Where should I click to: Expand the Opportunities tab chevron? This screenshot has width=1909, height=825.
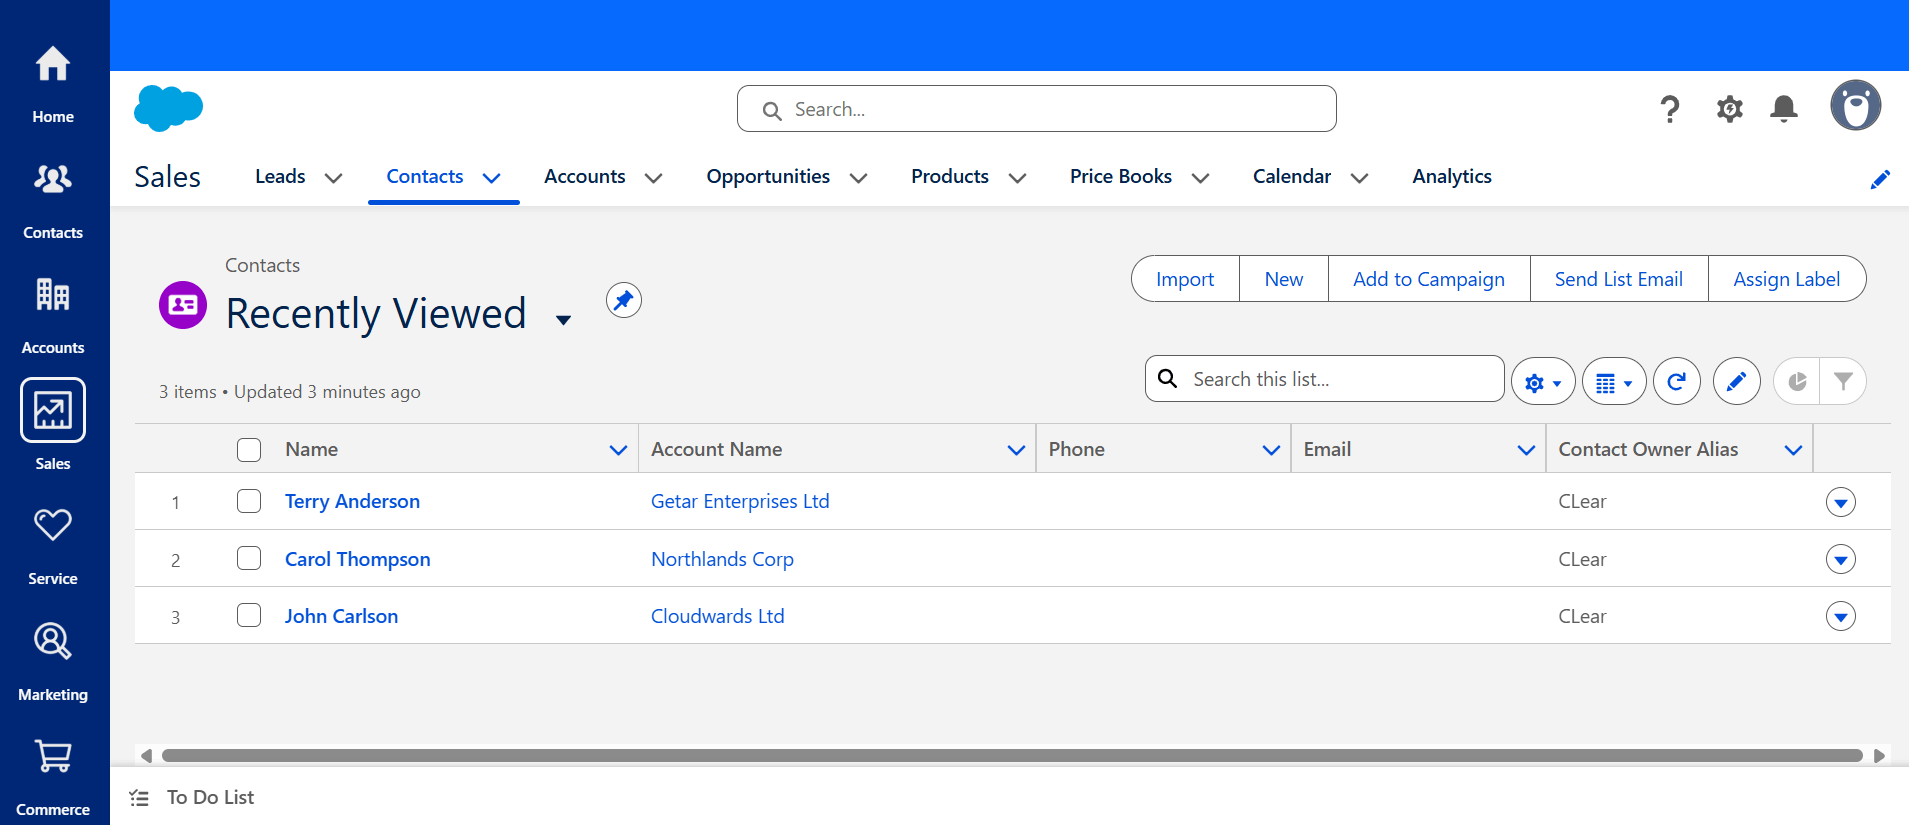tap(858, 178)
